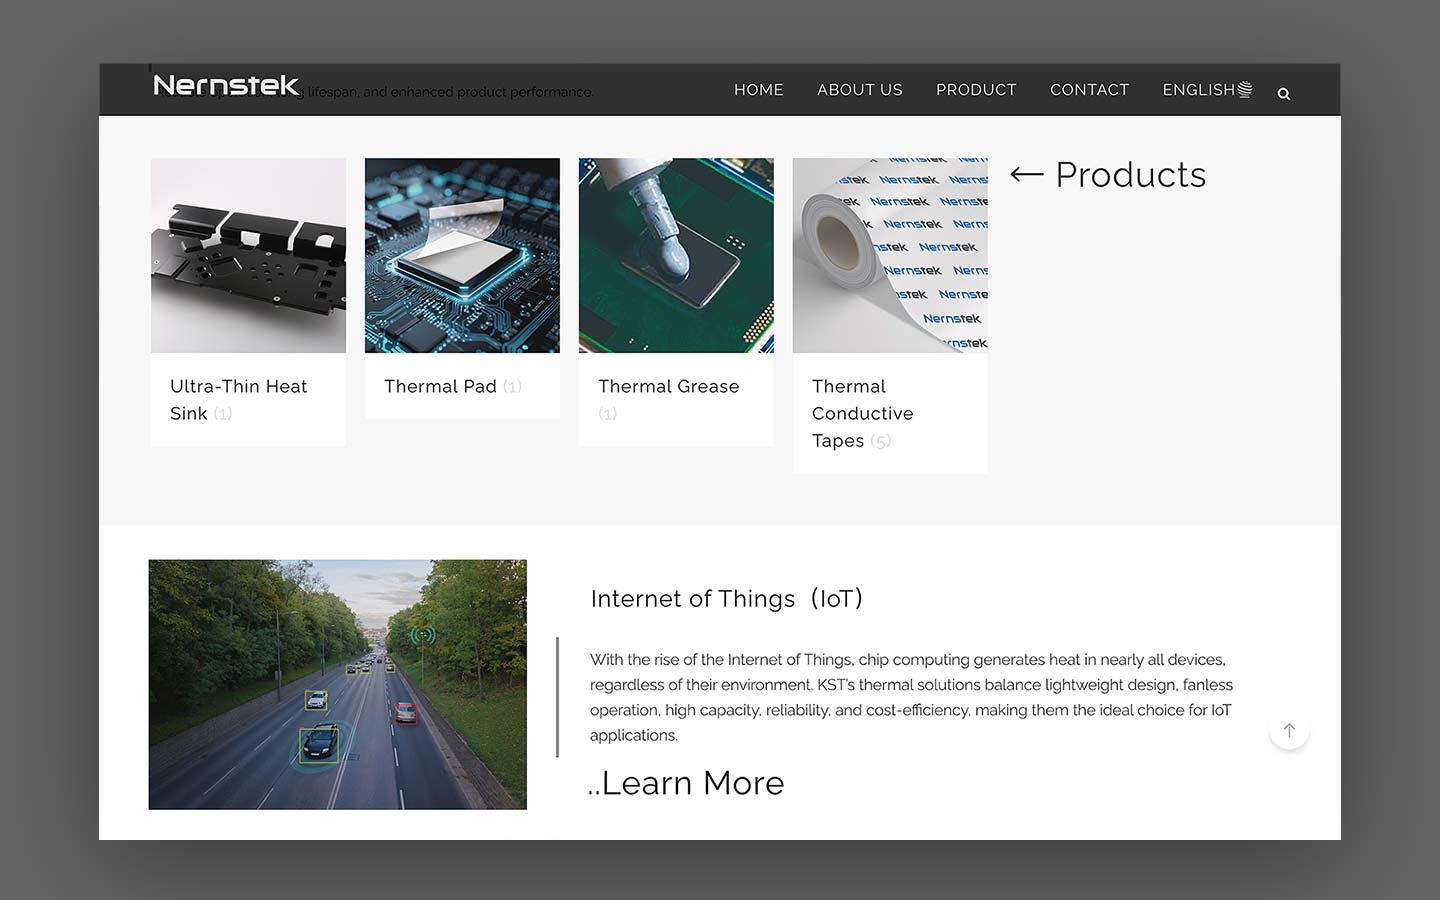Select the Thermal Pad product image
The image size is (1440, 900).
pos(462,255)
